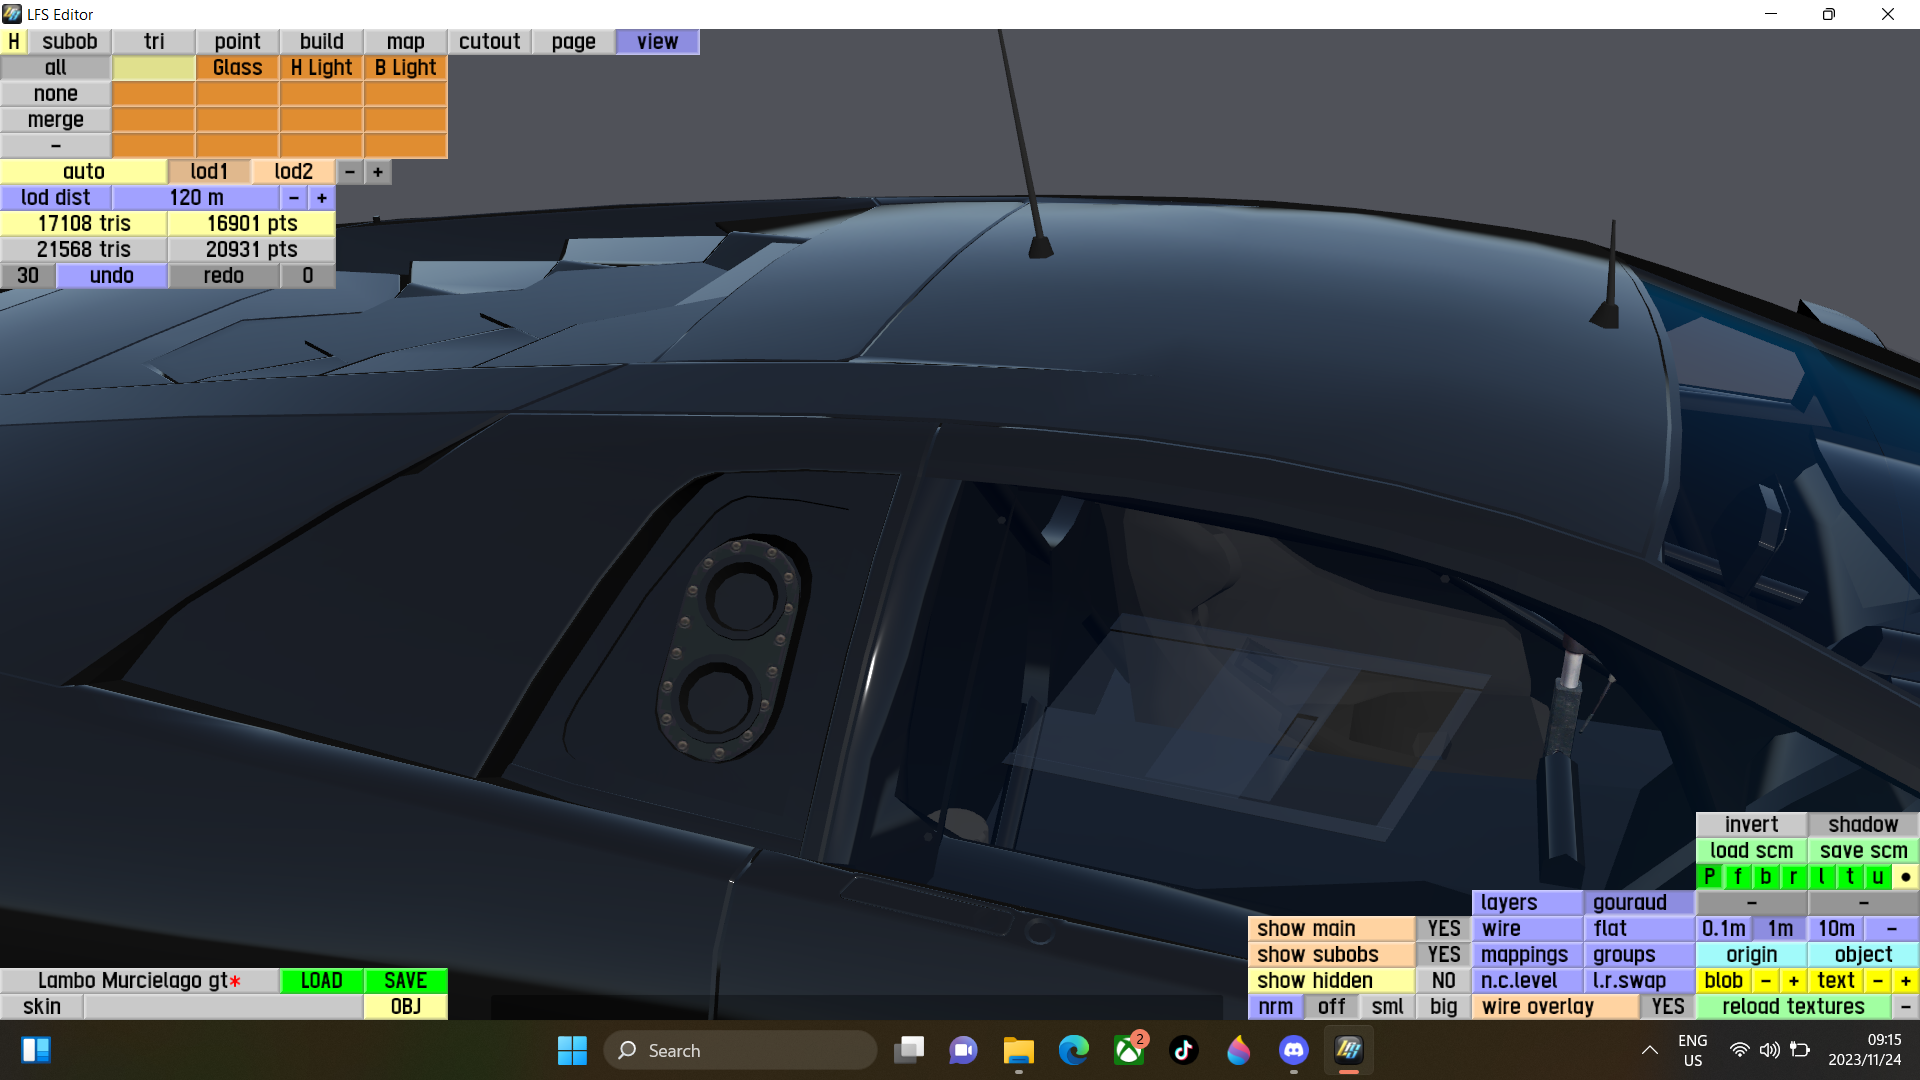The image size is (1920, 1080).
Task: Switch to the cutout tab
Action: [489, 42]
